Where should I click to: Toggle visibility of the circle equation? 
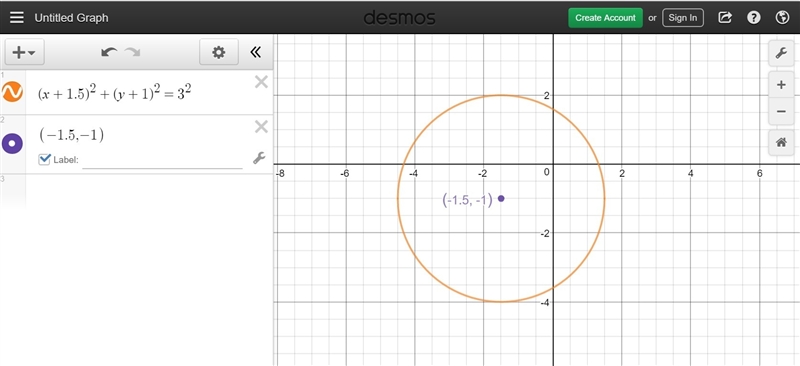[x=12, y=92]
